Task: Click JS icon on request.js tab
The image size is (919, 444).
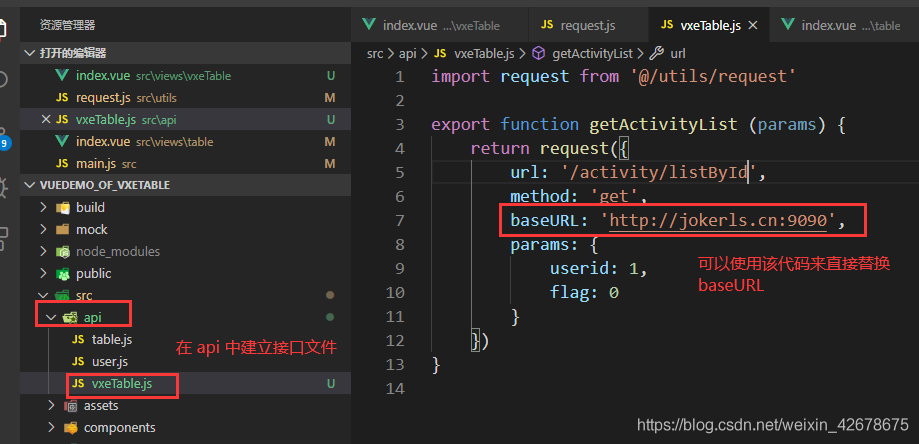Action: [547, 25]
